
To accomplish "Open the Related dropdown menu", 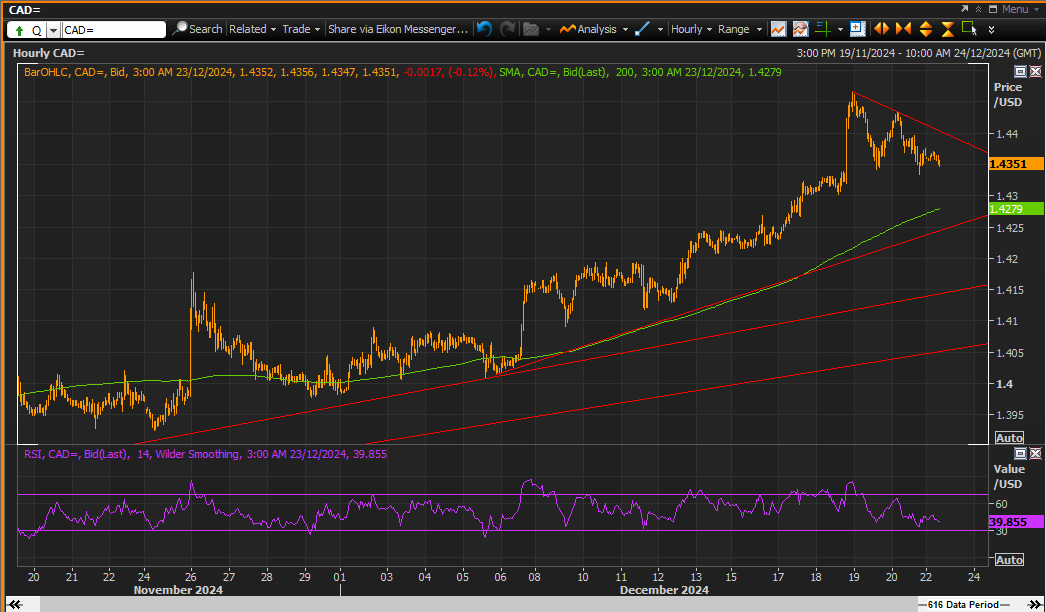I will point(252,29).
